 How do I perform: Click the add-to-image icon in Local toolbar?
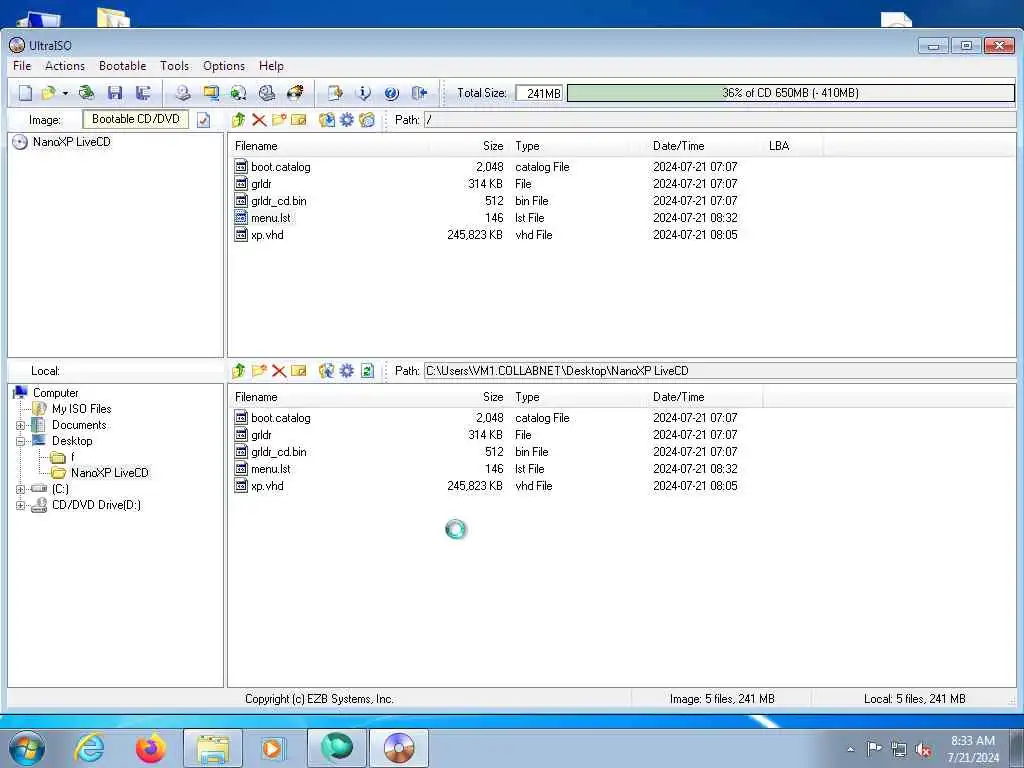point(327,371)
